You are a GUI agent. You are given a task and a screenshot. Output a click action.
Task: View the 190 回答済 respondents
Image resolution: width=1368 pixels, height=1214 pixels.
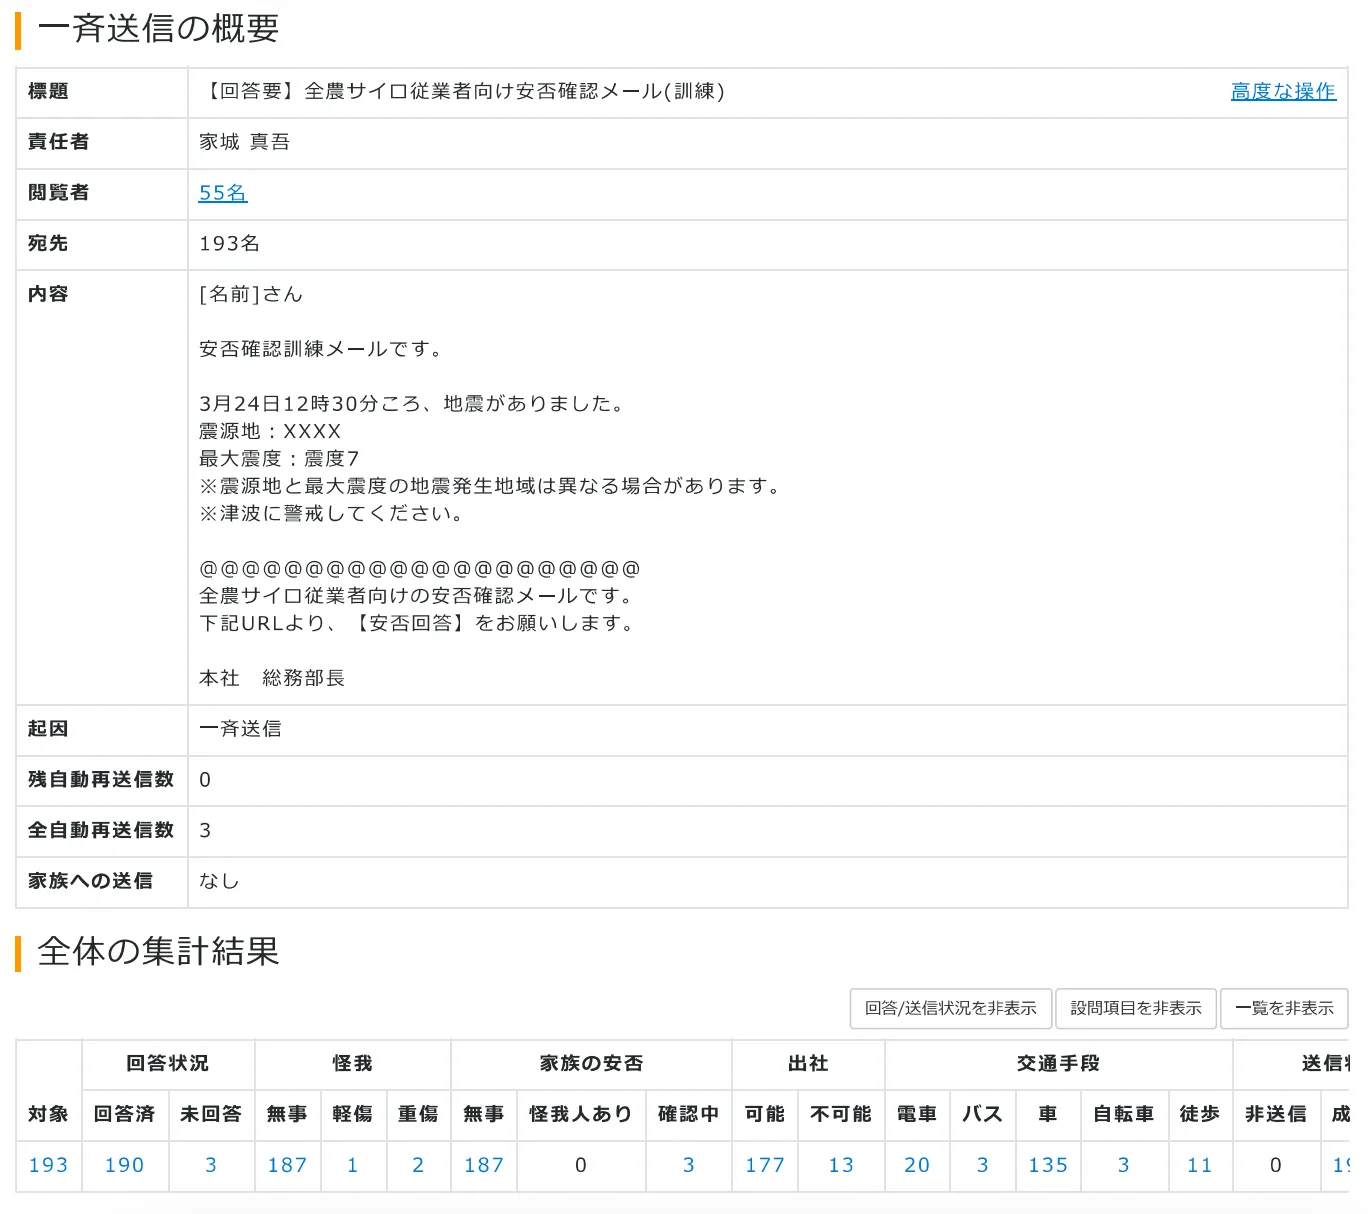[x=124, y=1164]
